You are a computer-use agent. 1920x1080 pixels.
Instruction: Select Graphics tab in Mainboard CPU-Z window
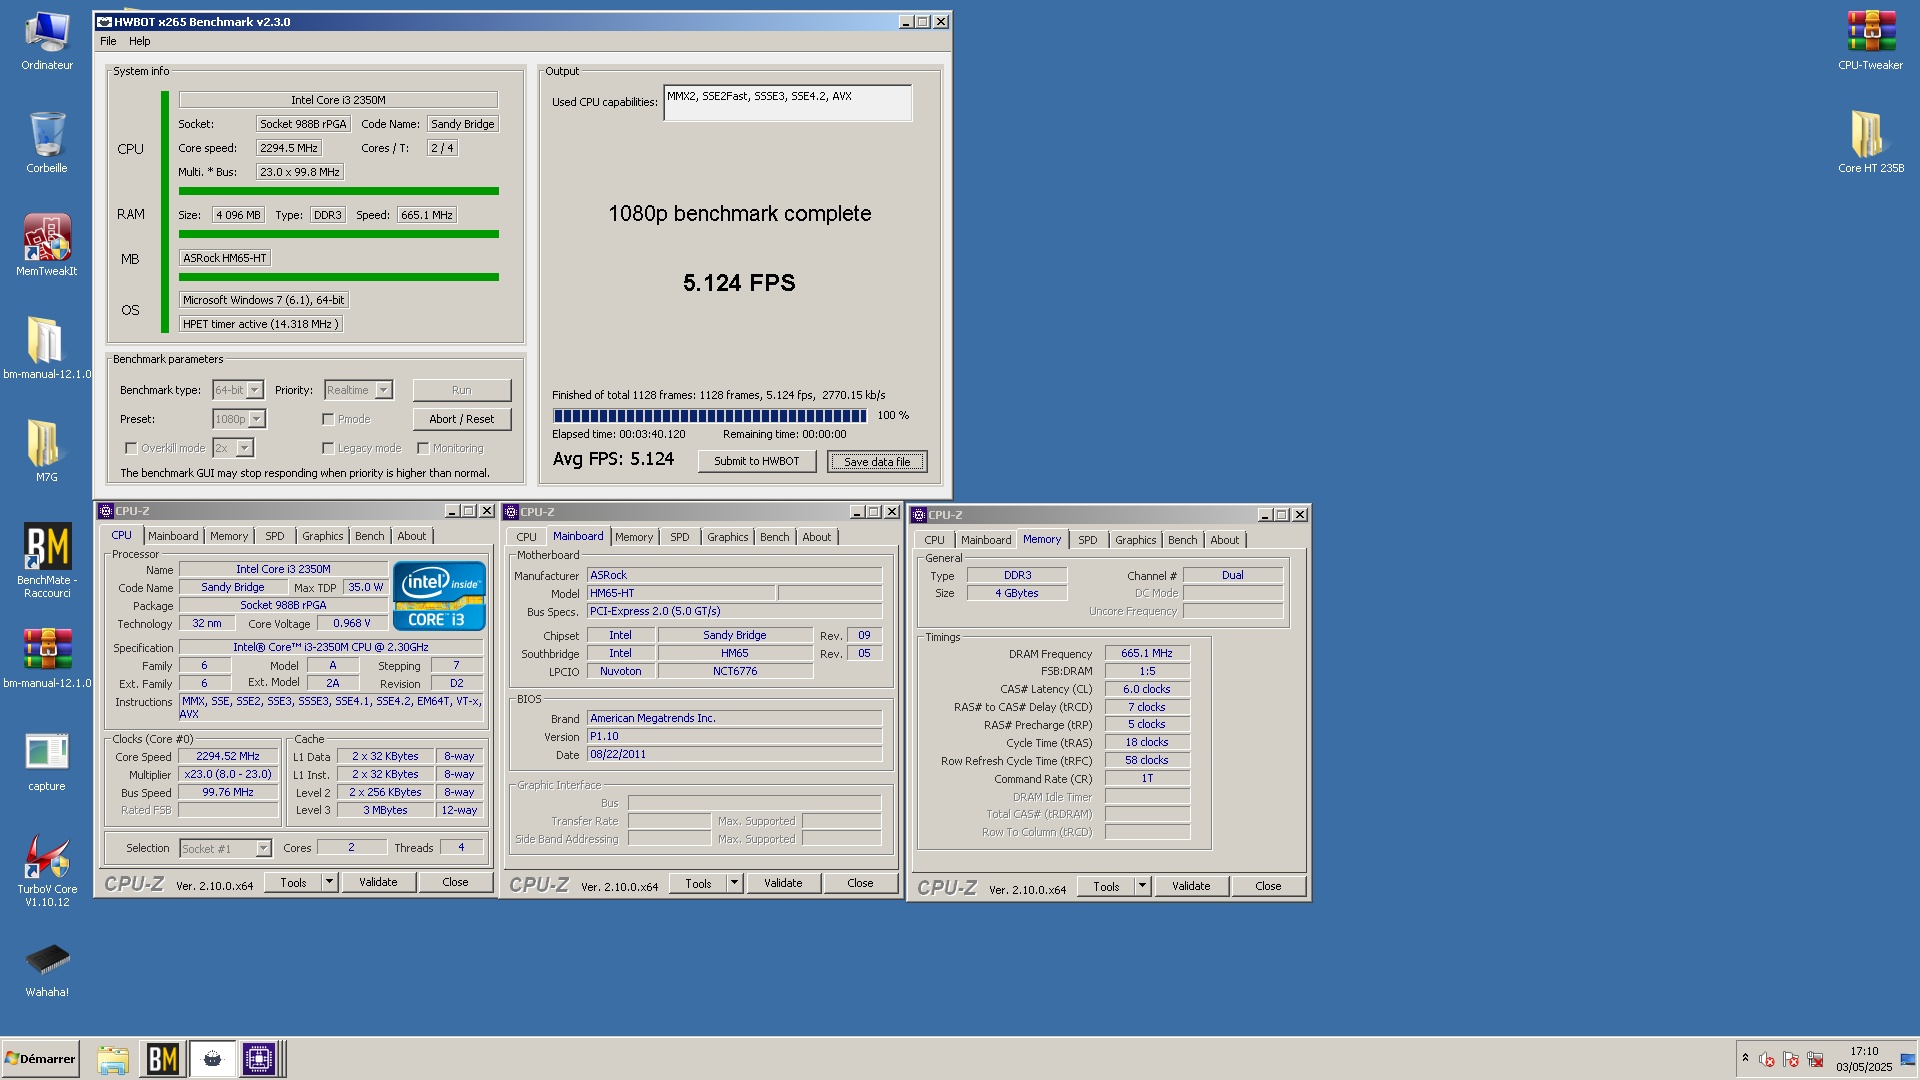coord(727,537)
